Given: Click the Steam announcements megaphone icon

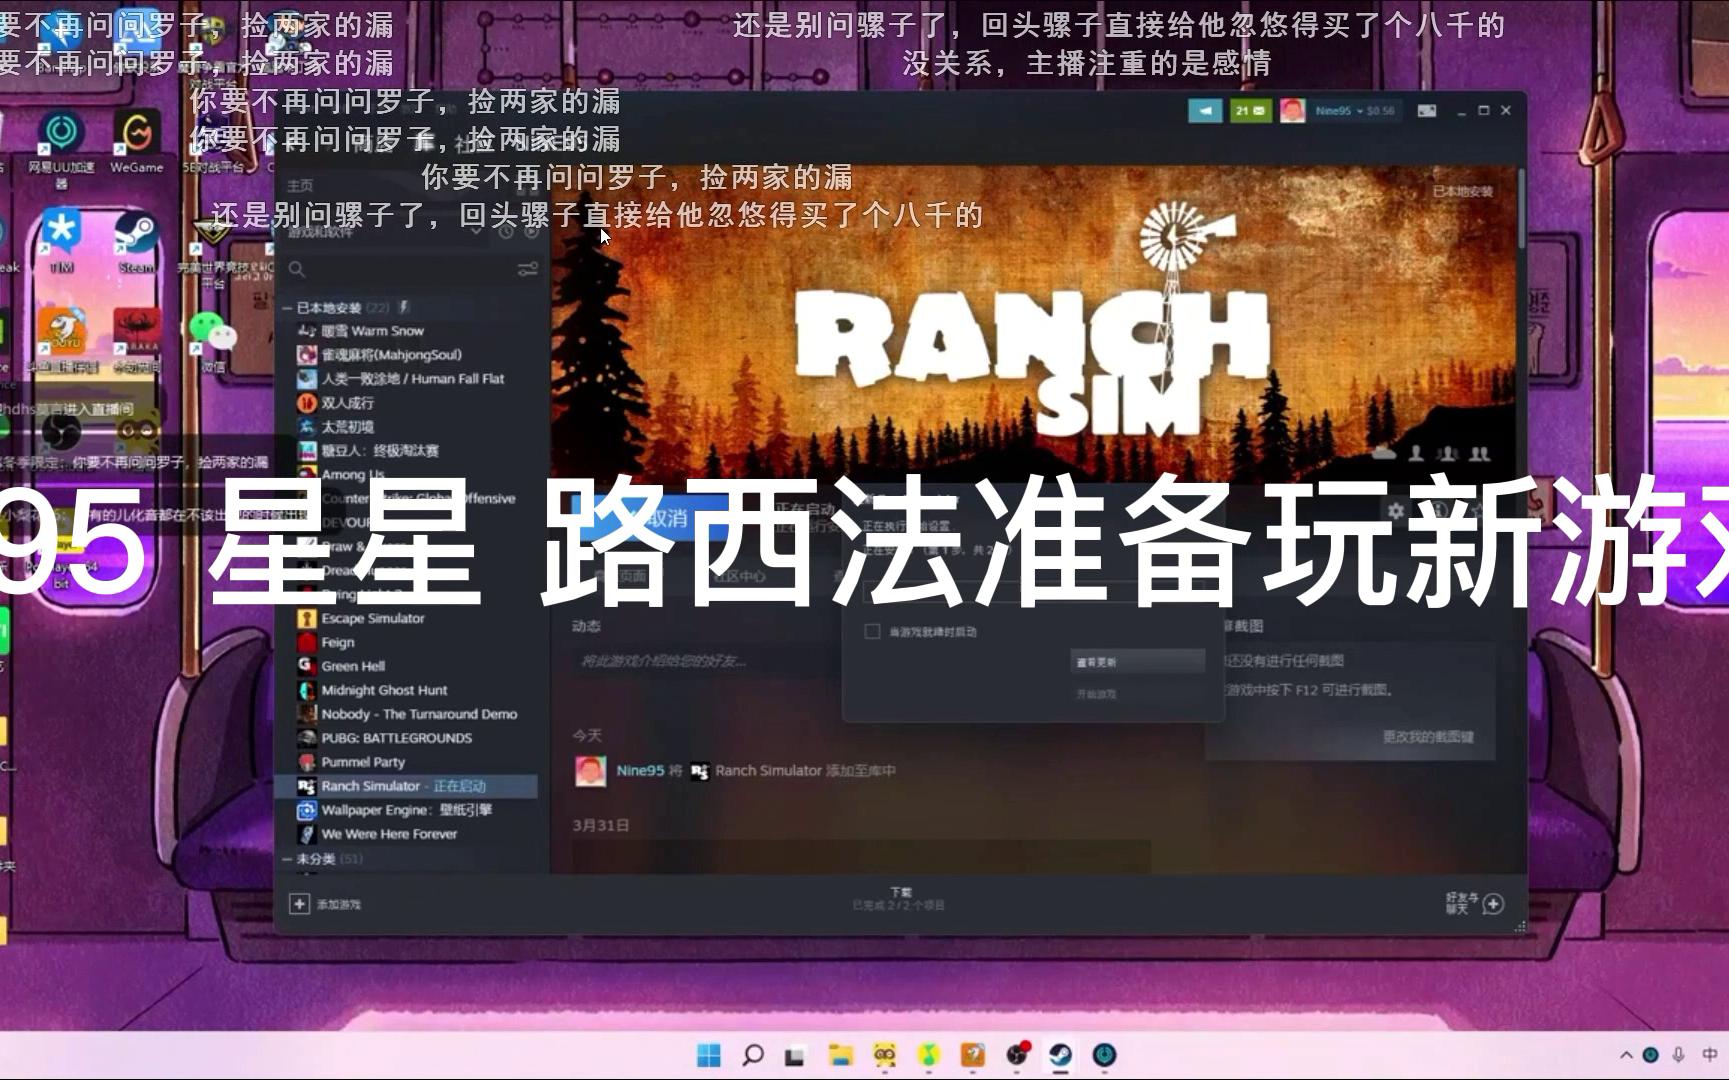Looking at the screenshot, I should click(1205, 111).
